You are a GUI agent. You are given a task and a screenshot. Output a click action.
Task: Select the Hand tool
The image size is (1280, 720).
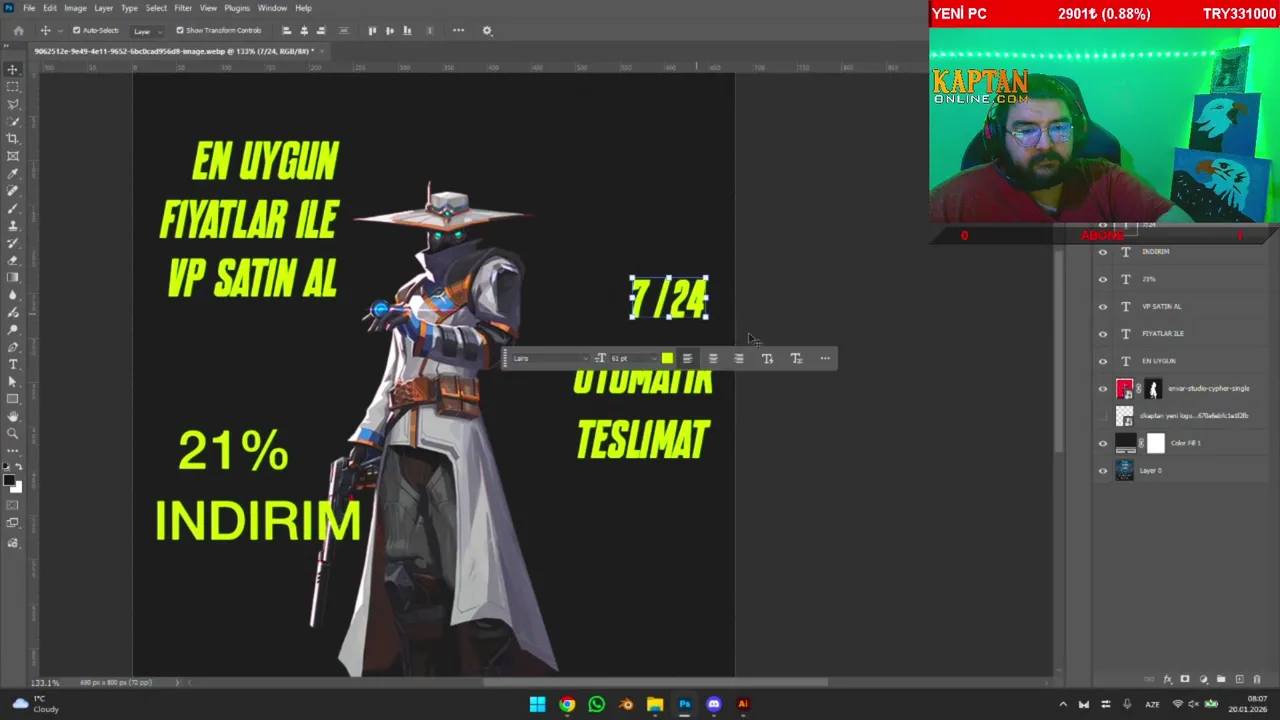pyautogui.click(x=13, y=416)
